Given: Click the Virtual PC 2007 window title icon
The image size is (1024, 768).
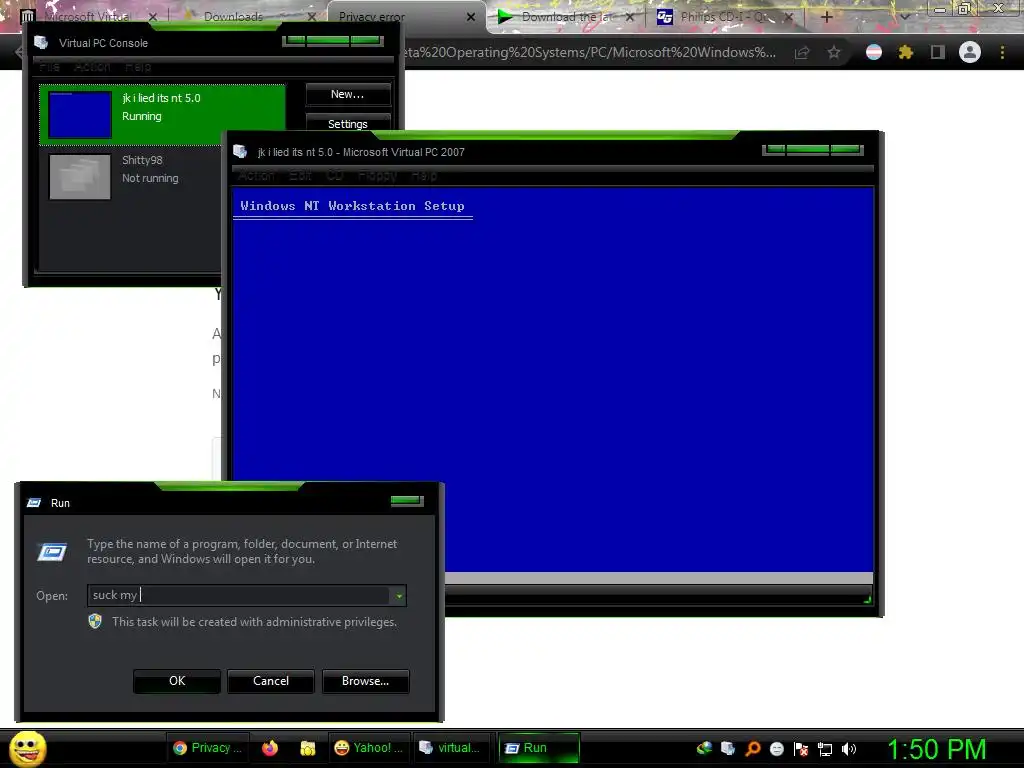Looking at the screenshot, I should click(240, 152).
